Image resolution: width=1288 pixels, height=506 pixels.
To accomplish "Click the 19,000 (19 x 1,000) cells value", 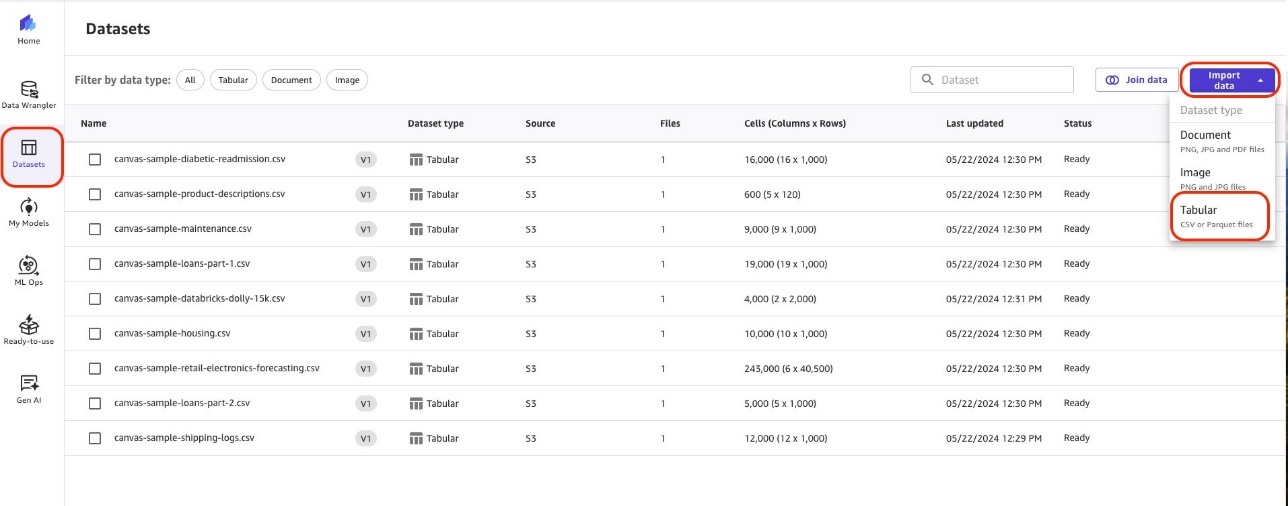I will click(x=786, y=264).
